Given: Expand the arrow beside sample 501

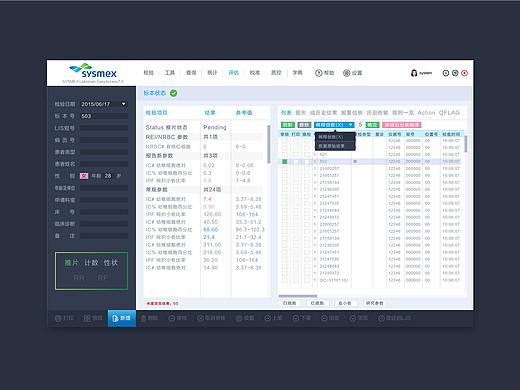Looking at the screenshot, I should pyautogui.click(x=315, y=154).
